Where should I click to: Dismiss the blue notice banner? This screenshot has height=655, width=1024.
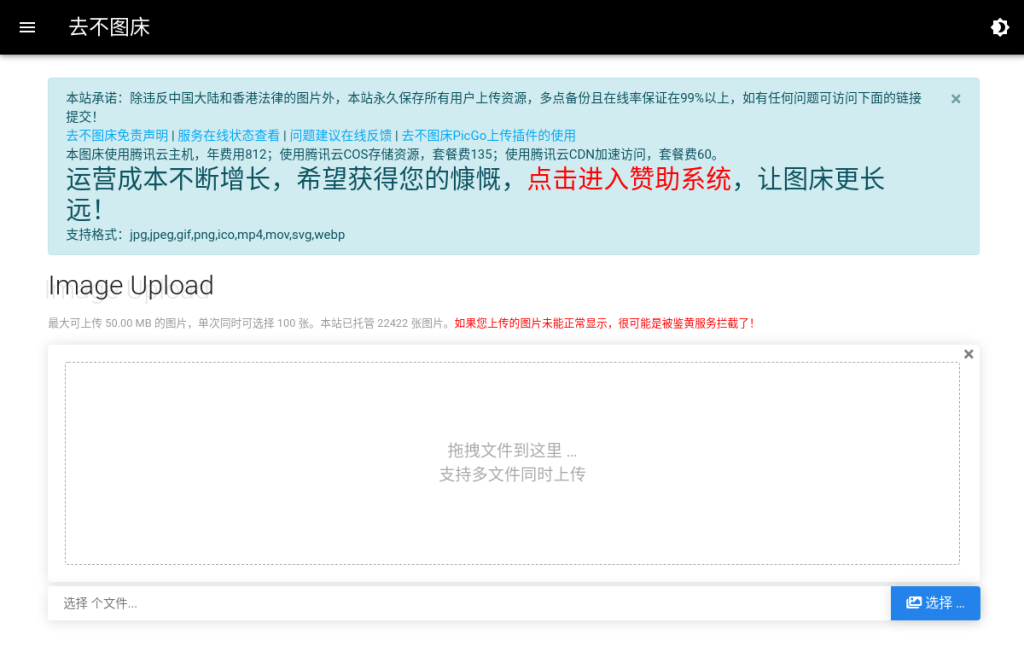(x=955, y=99)
